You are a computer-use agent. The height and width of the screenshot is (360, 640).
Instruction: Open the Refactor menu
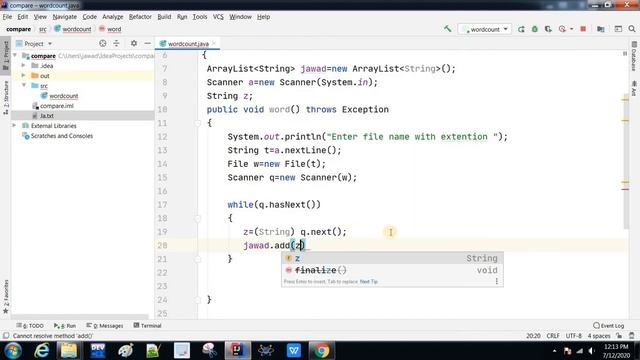140,17
